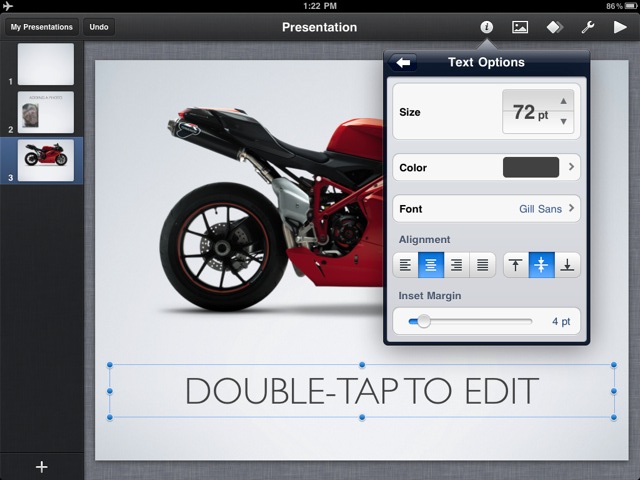Align text left
The height and width of the screenshot is (480, 640).
tap(405, 265)
